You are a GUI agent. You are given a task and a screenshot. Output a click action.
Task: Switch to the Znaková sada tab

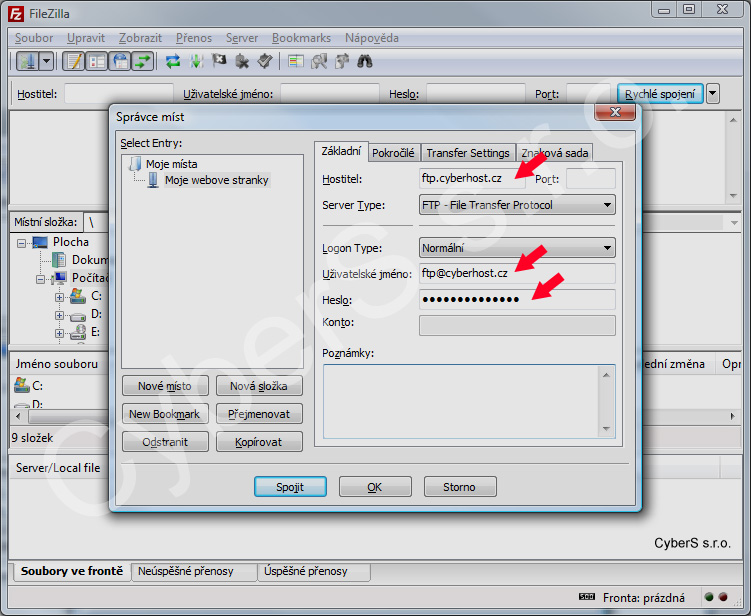(555, 153)
